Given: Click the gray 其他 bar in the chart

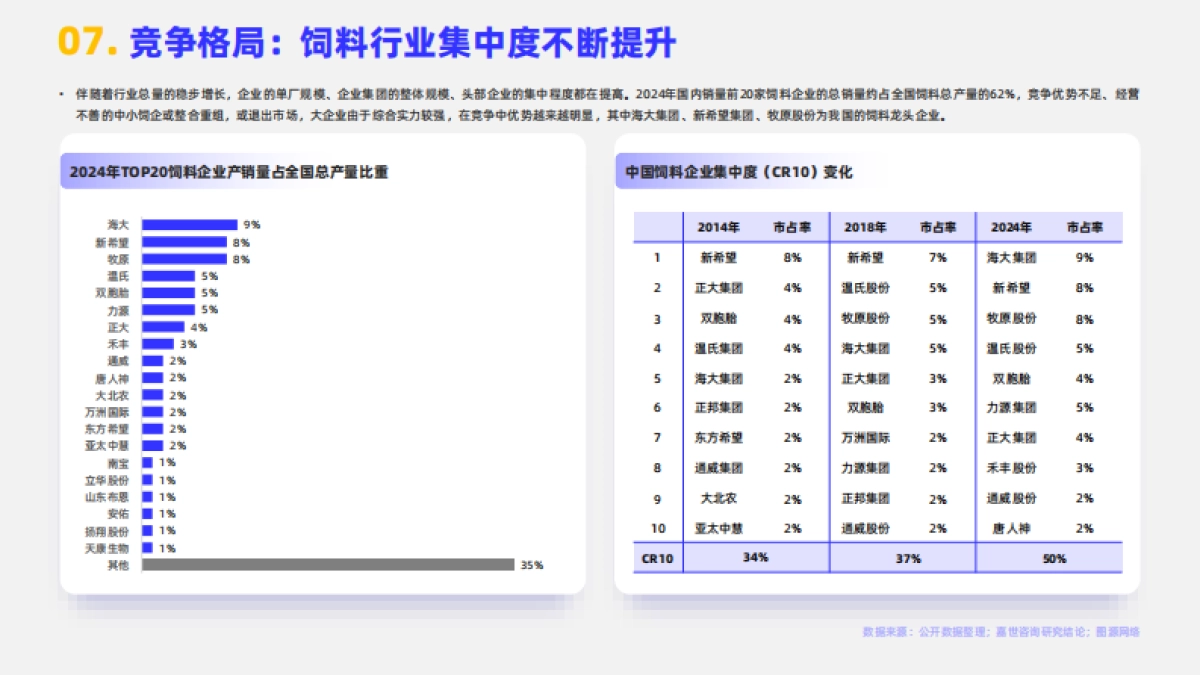Looking at the screenshot, I should click(x=328, y=565).
